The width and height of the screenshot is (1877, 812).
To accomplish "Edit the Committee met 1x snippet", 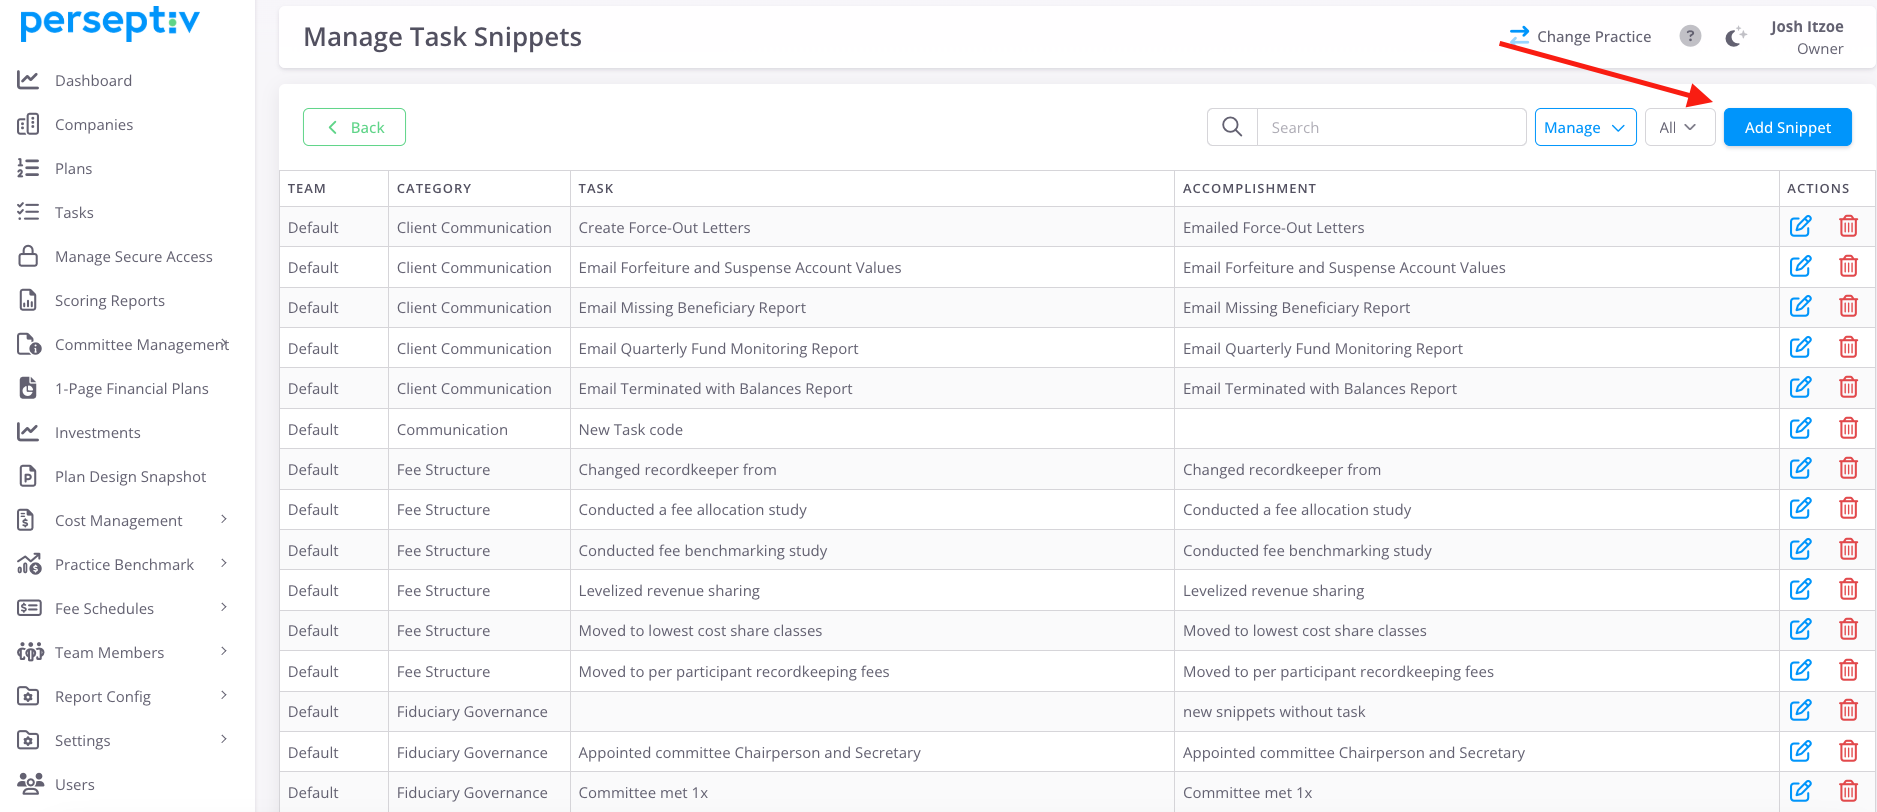I will 1800,792.
